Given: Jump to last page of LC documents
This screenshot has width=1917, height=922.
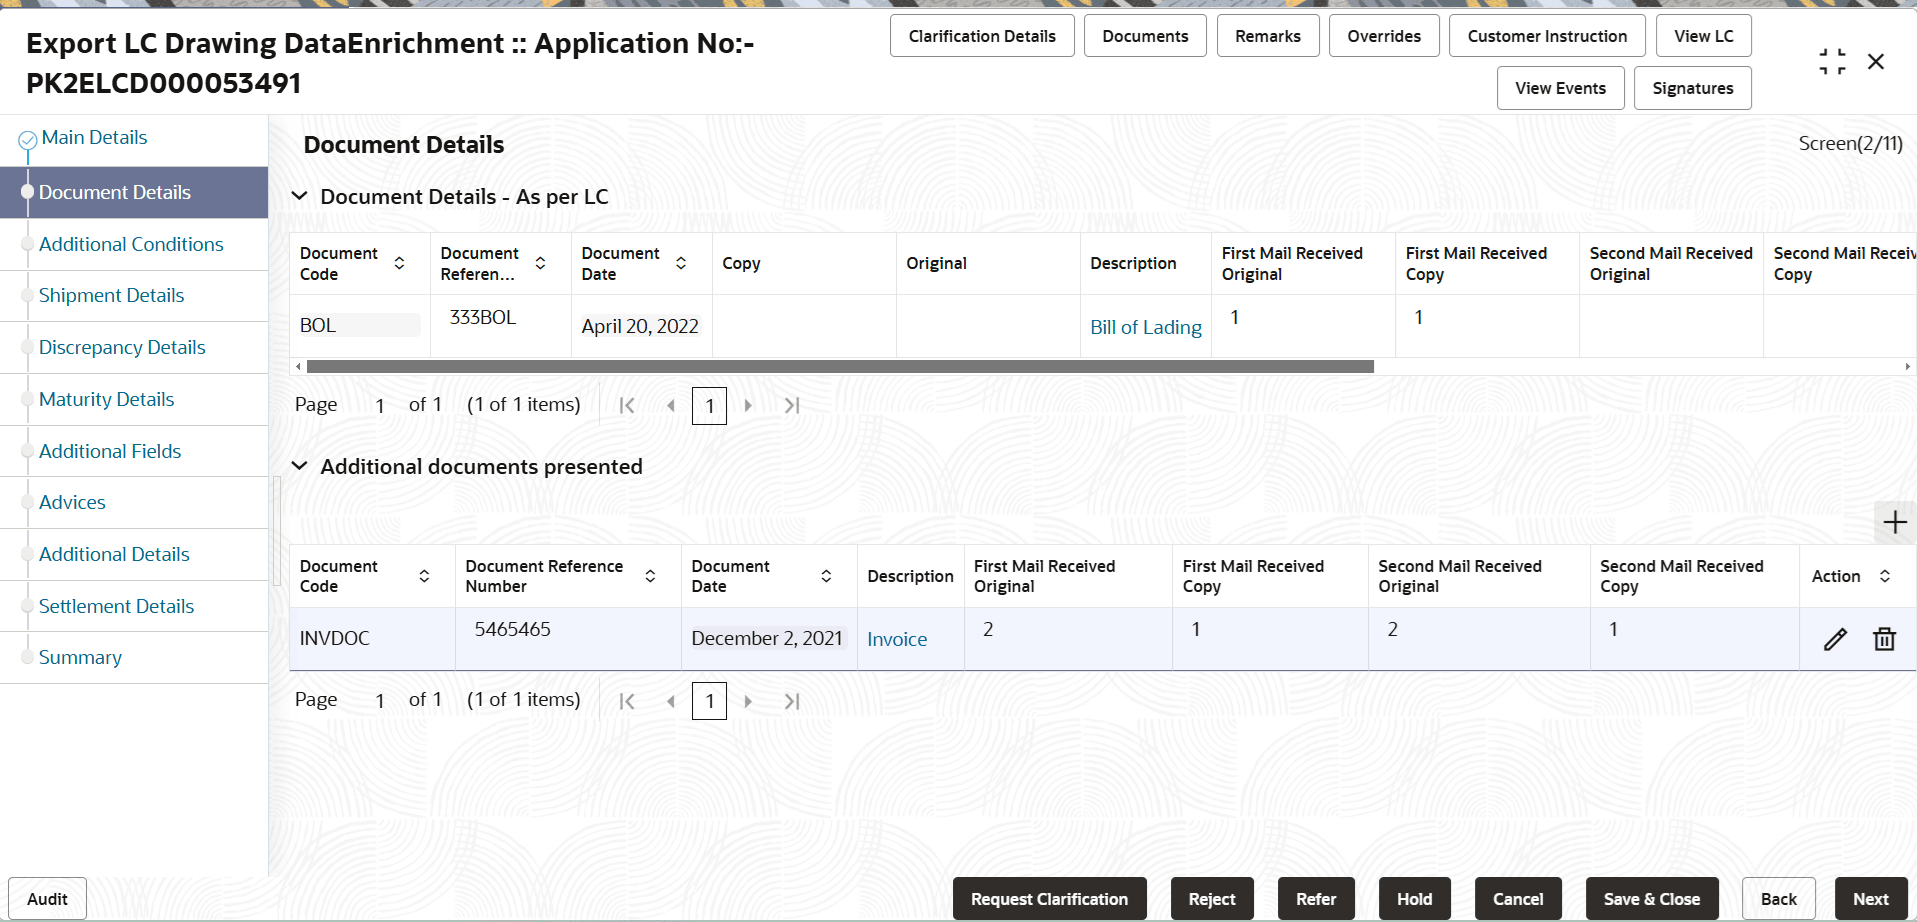Looking at the screenshot, I should pos(791,405).
